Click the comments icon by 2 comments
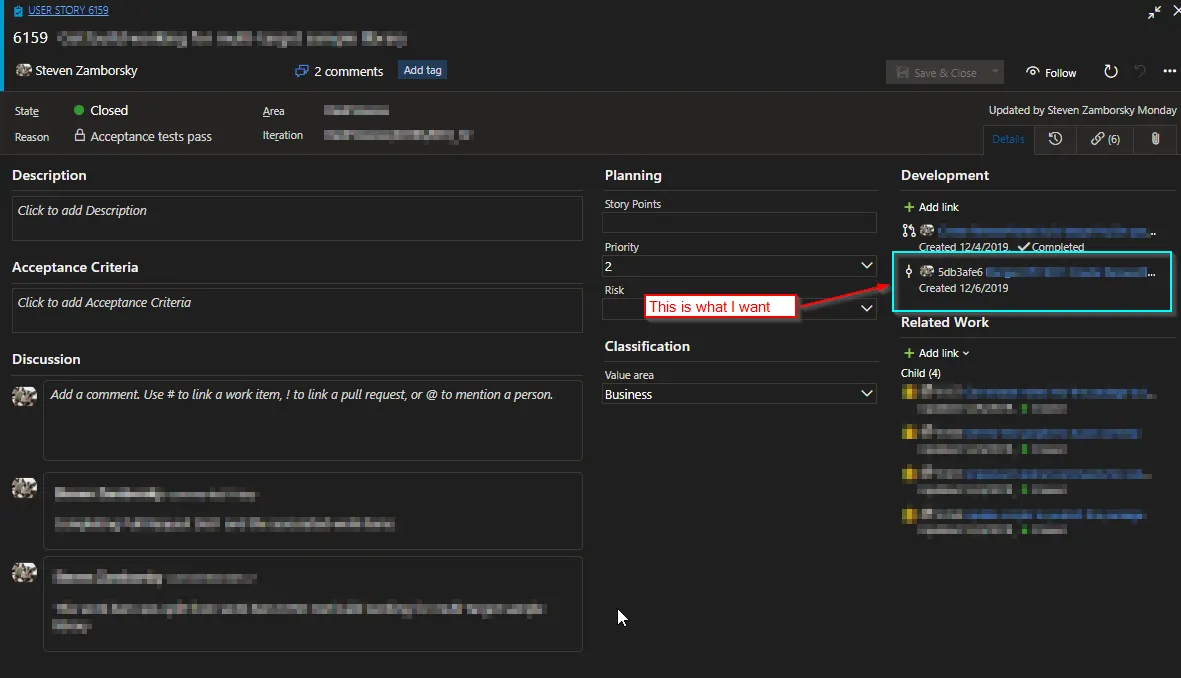Screen dimensions: 1181x678 301,71
